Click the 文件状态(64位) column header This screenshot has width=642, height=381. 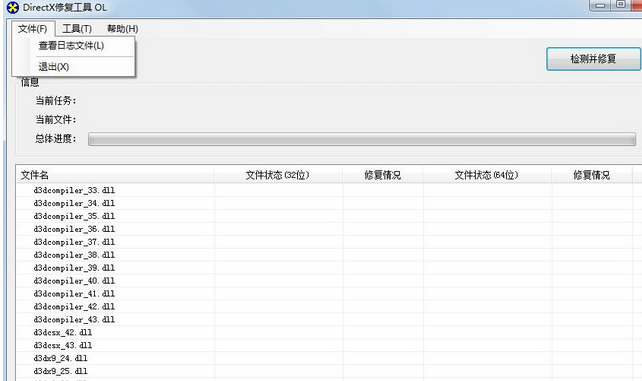pos(487,175)
